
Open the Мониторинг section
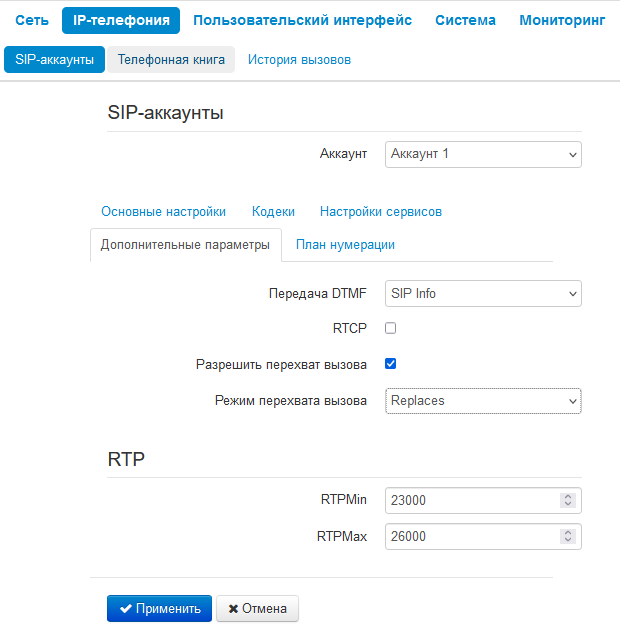coord(562,20)
